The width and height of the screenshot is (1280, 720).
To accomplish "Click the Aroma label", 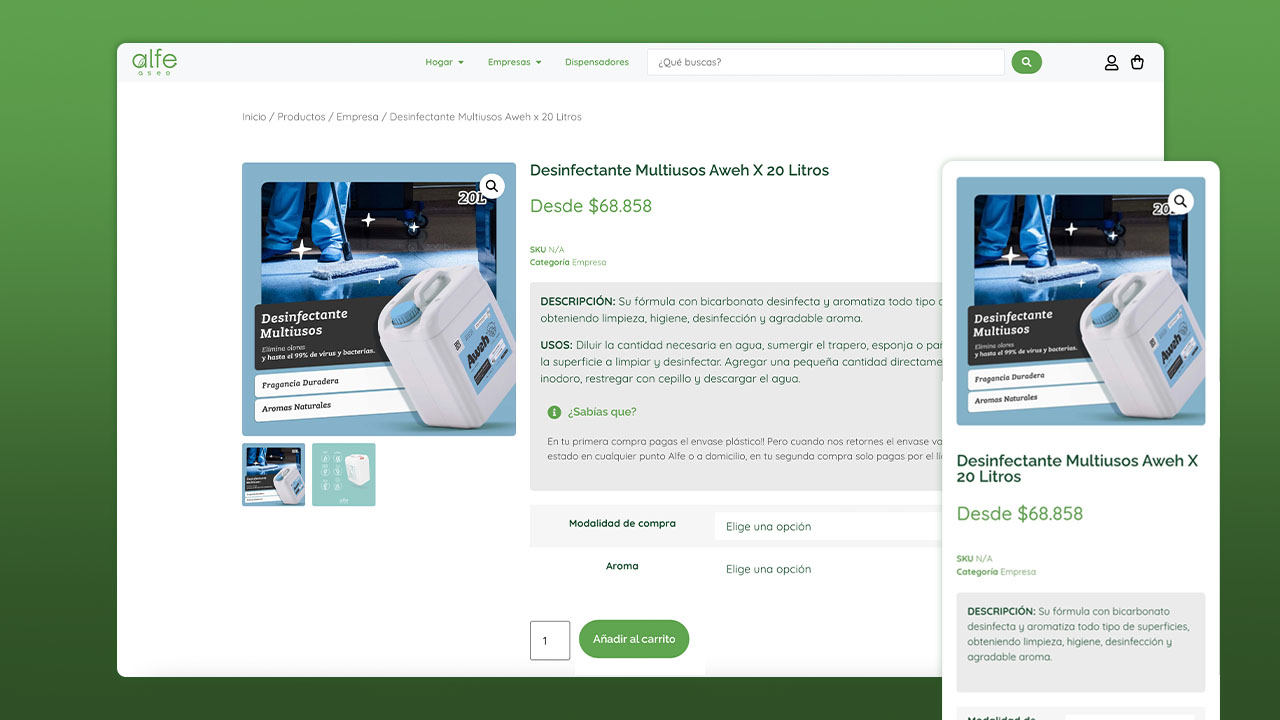I will coord(622,566).
